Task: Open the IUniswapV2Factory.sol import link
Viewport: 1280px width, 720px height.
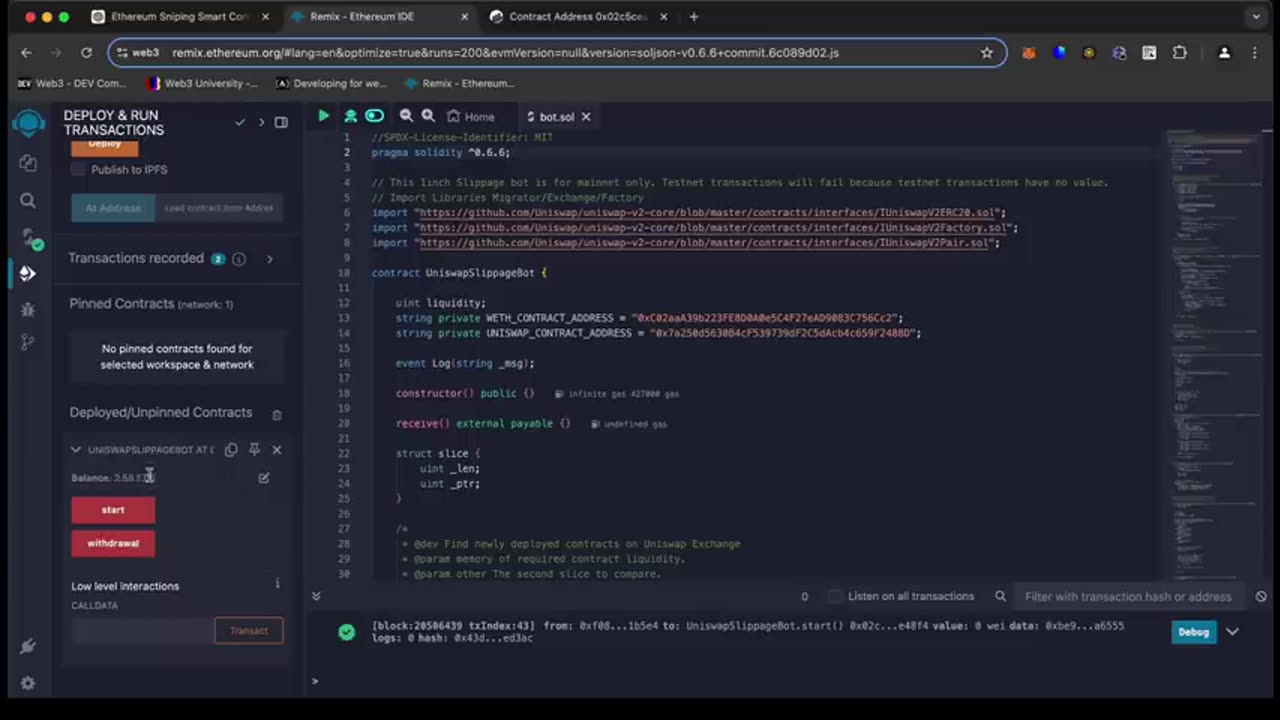Action: (x=715, y=228)
